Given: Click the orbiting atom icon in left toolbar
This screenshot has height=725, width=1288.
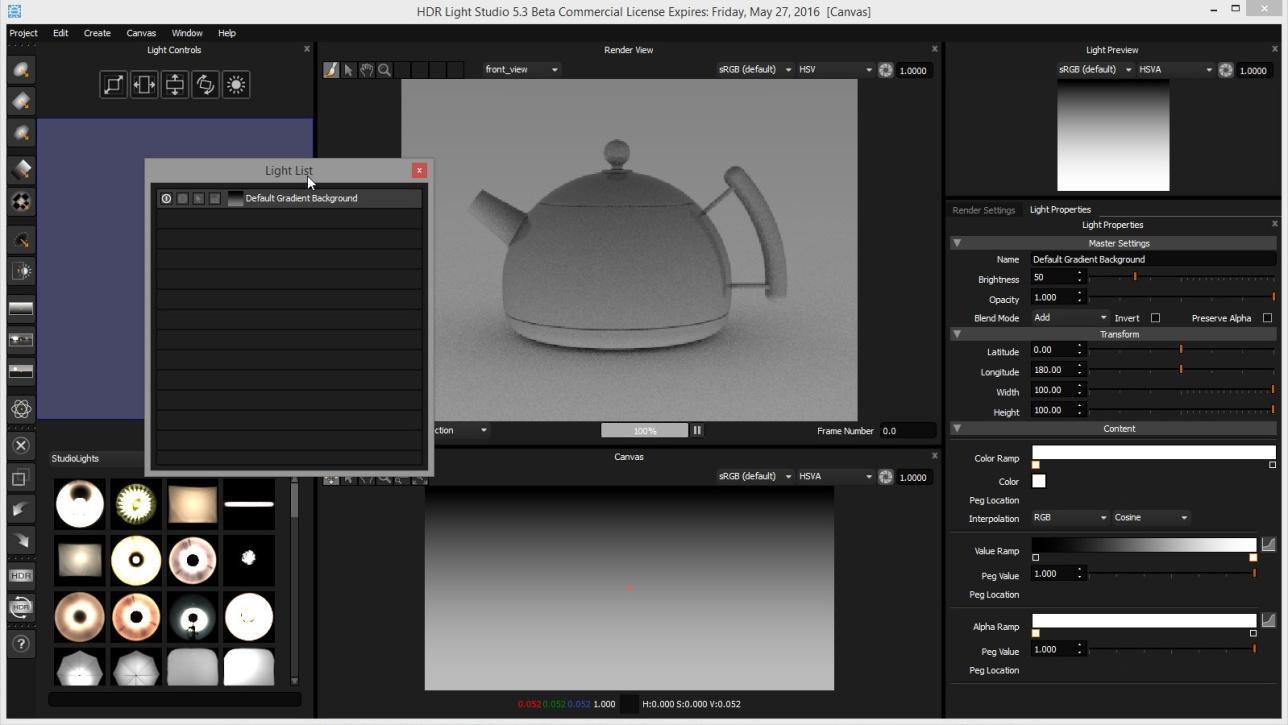Looking at the screenshot, I should tap(21, 409).
